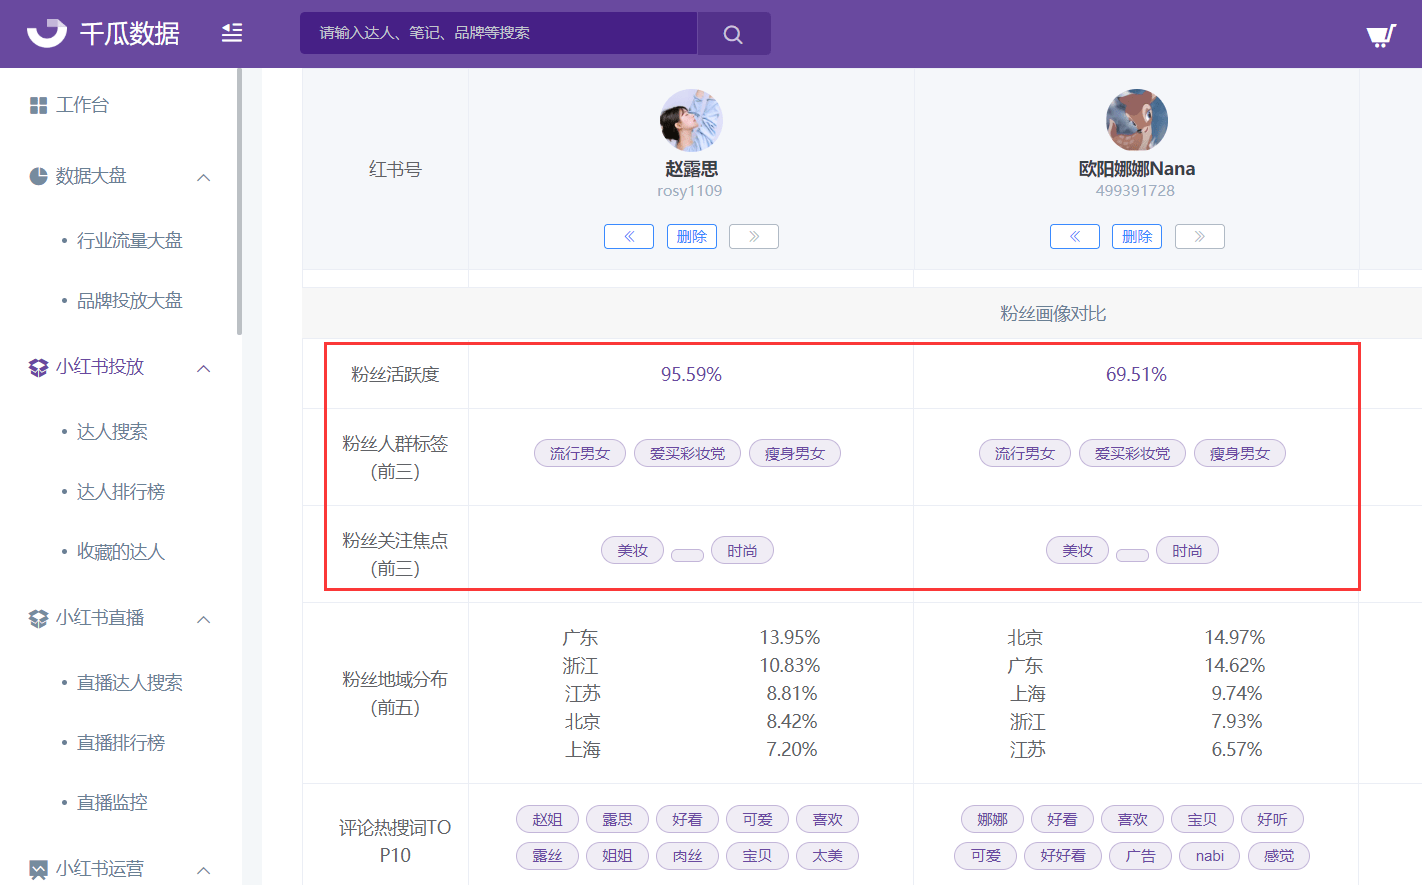
Task: Click 欧阳娜娜Nana's 时尚 focus tag
Action: 1187,550
